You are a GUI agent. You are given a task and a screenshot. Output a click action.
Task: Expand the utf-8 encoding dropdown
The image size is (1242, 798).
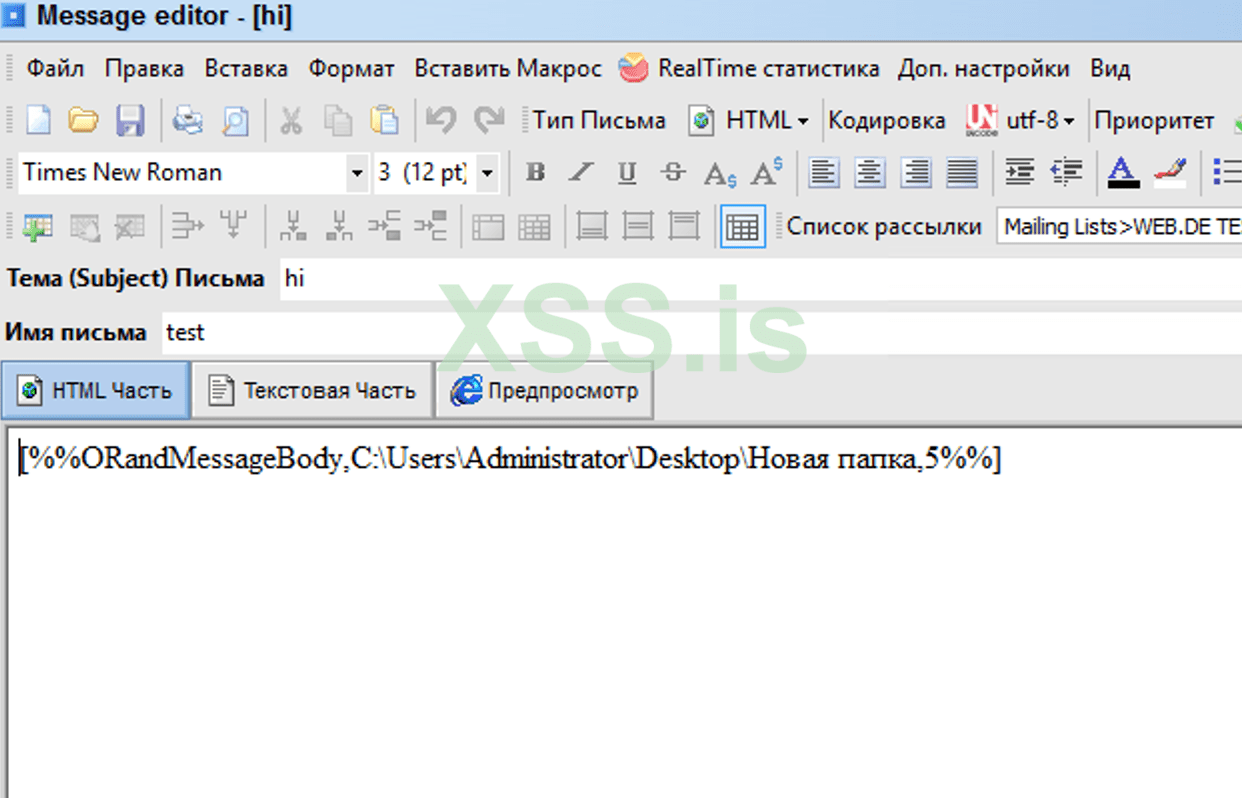pos(1069,122)
